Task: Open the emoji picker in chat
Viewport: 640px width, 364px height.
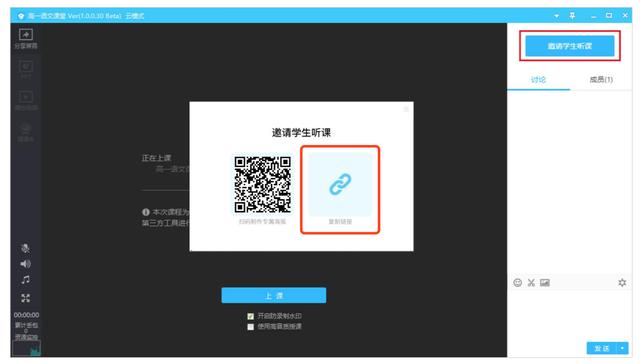Action: (x=518, y=282)
